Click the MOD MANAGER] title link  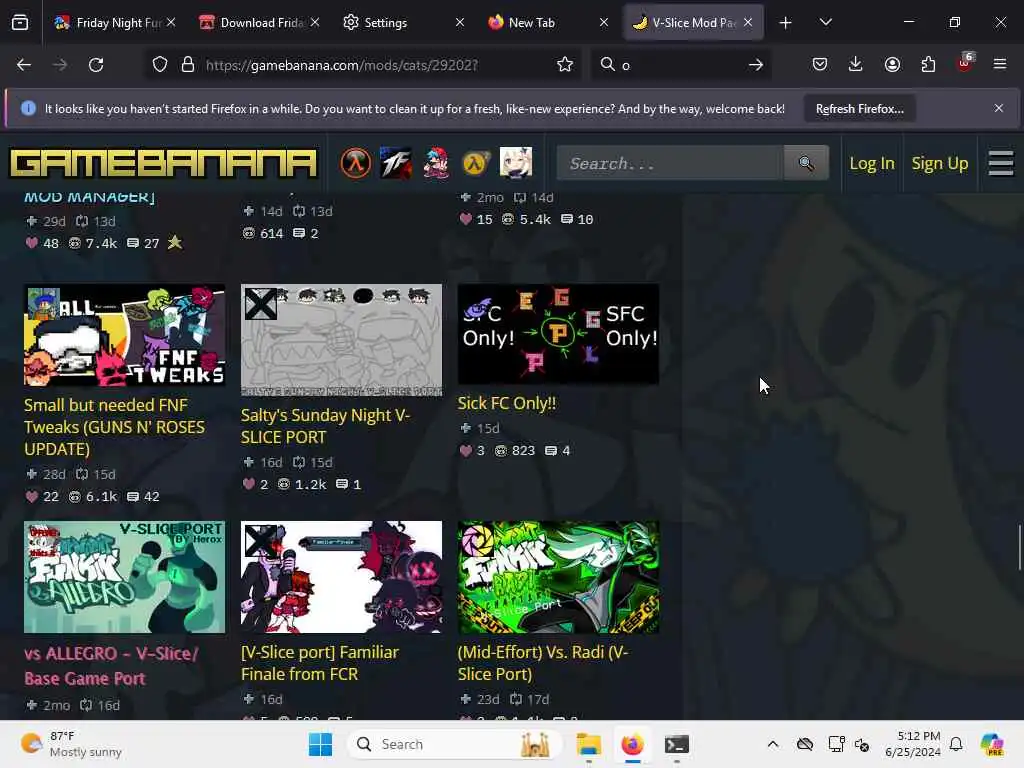click(89, 197)
